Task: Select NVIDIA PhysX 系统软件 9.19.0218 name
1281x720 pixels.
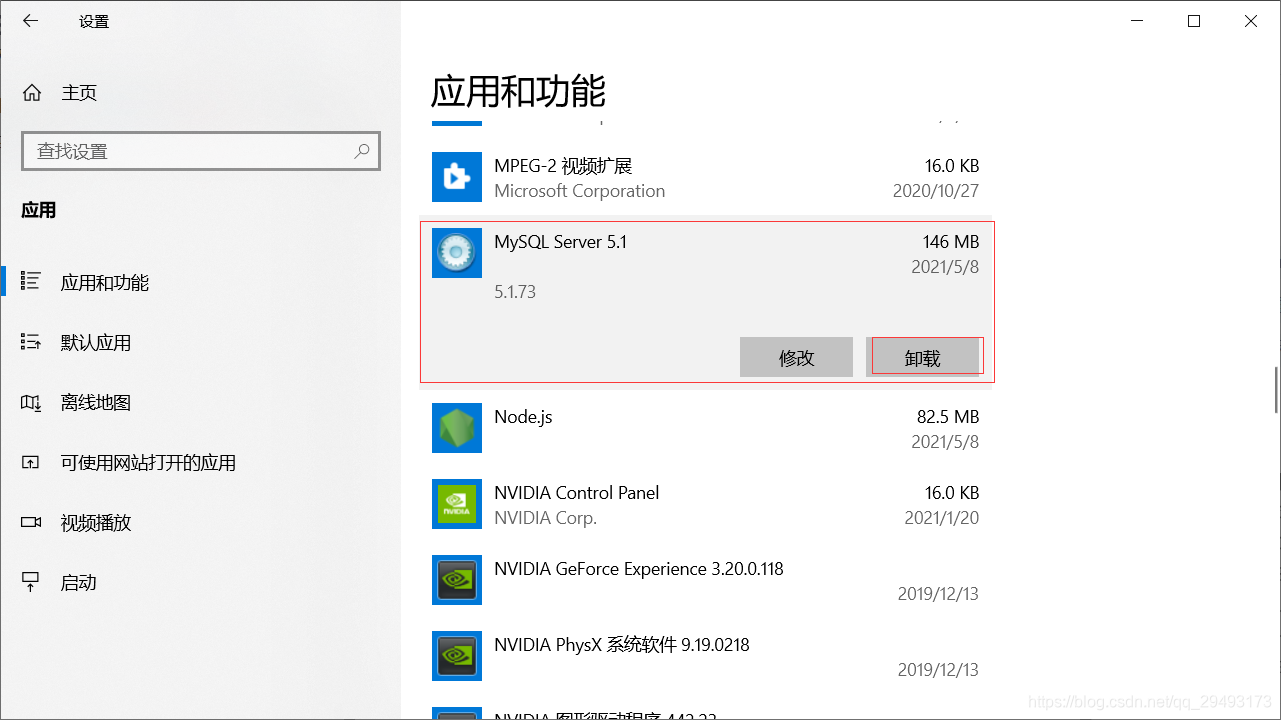Action: click(622, 645)
